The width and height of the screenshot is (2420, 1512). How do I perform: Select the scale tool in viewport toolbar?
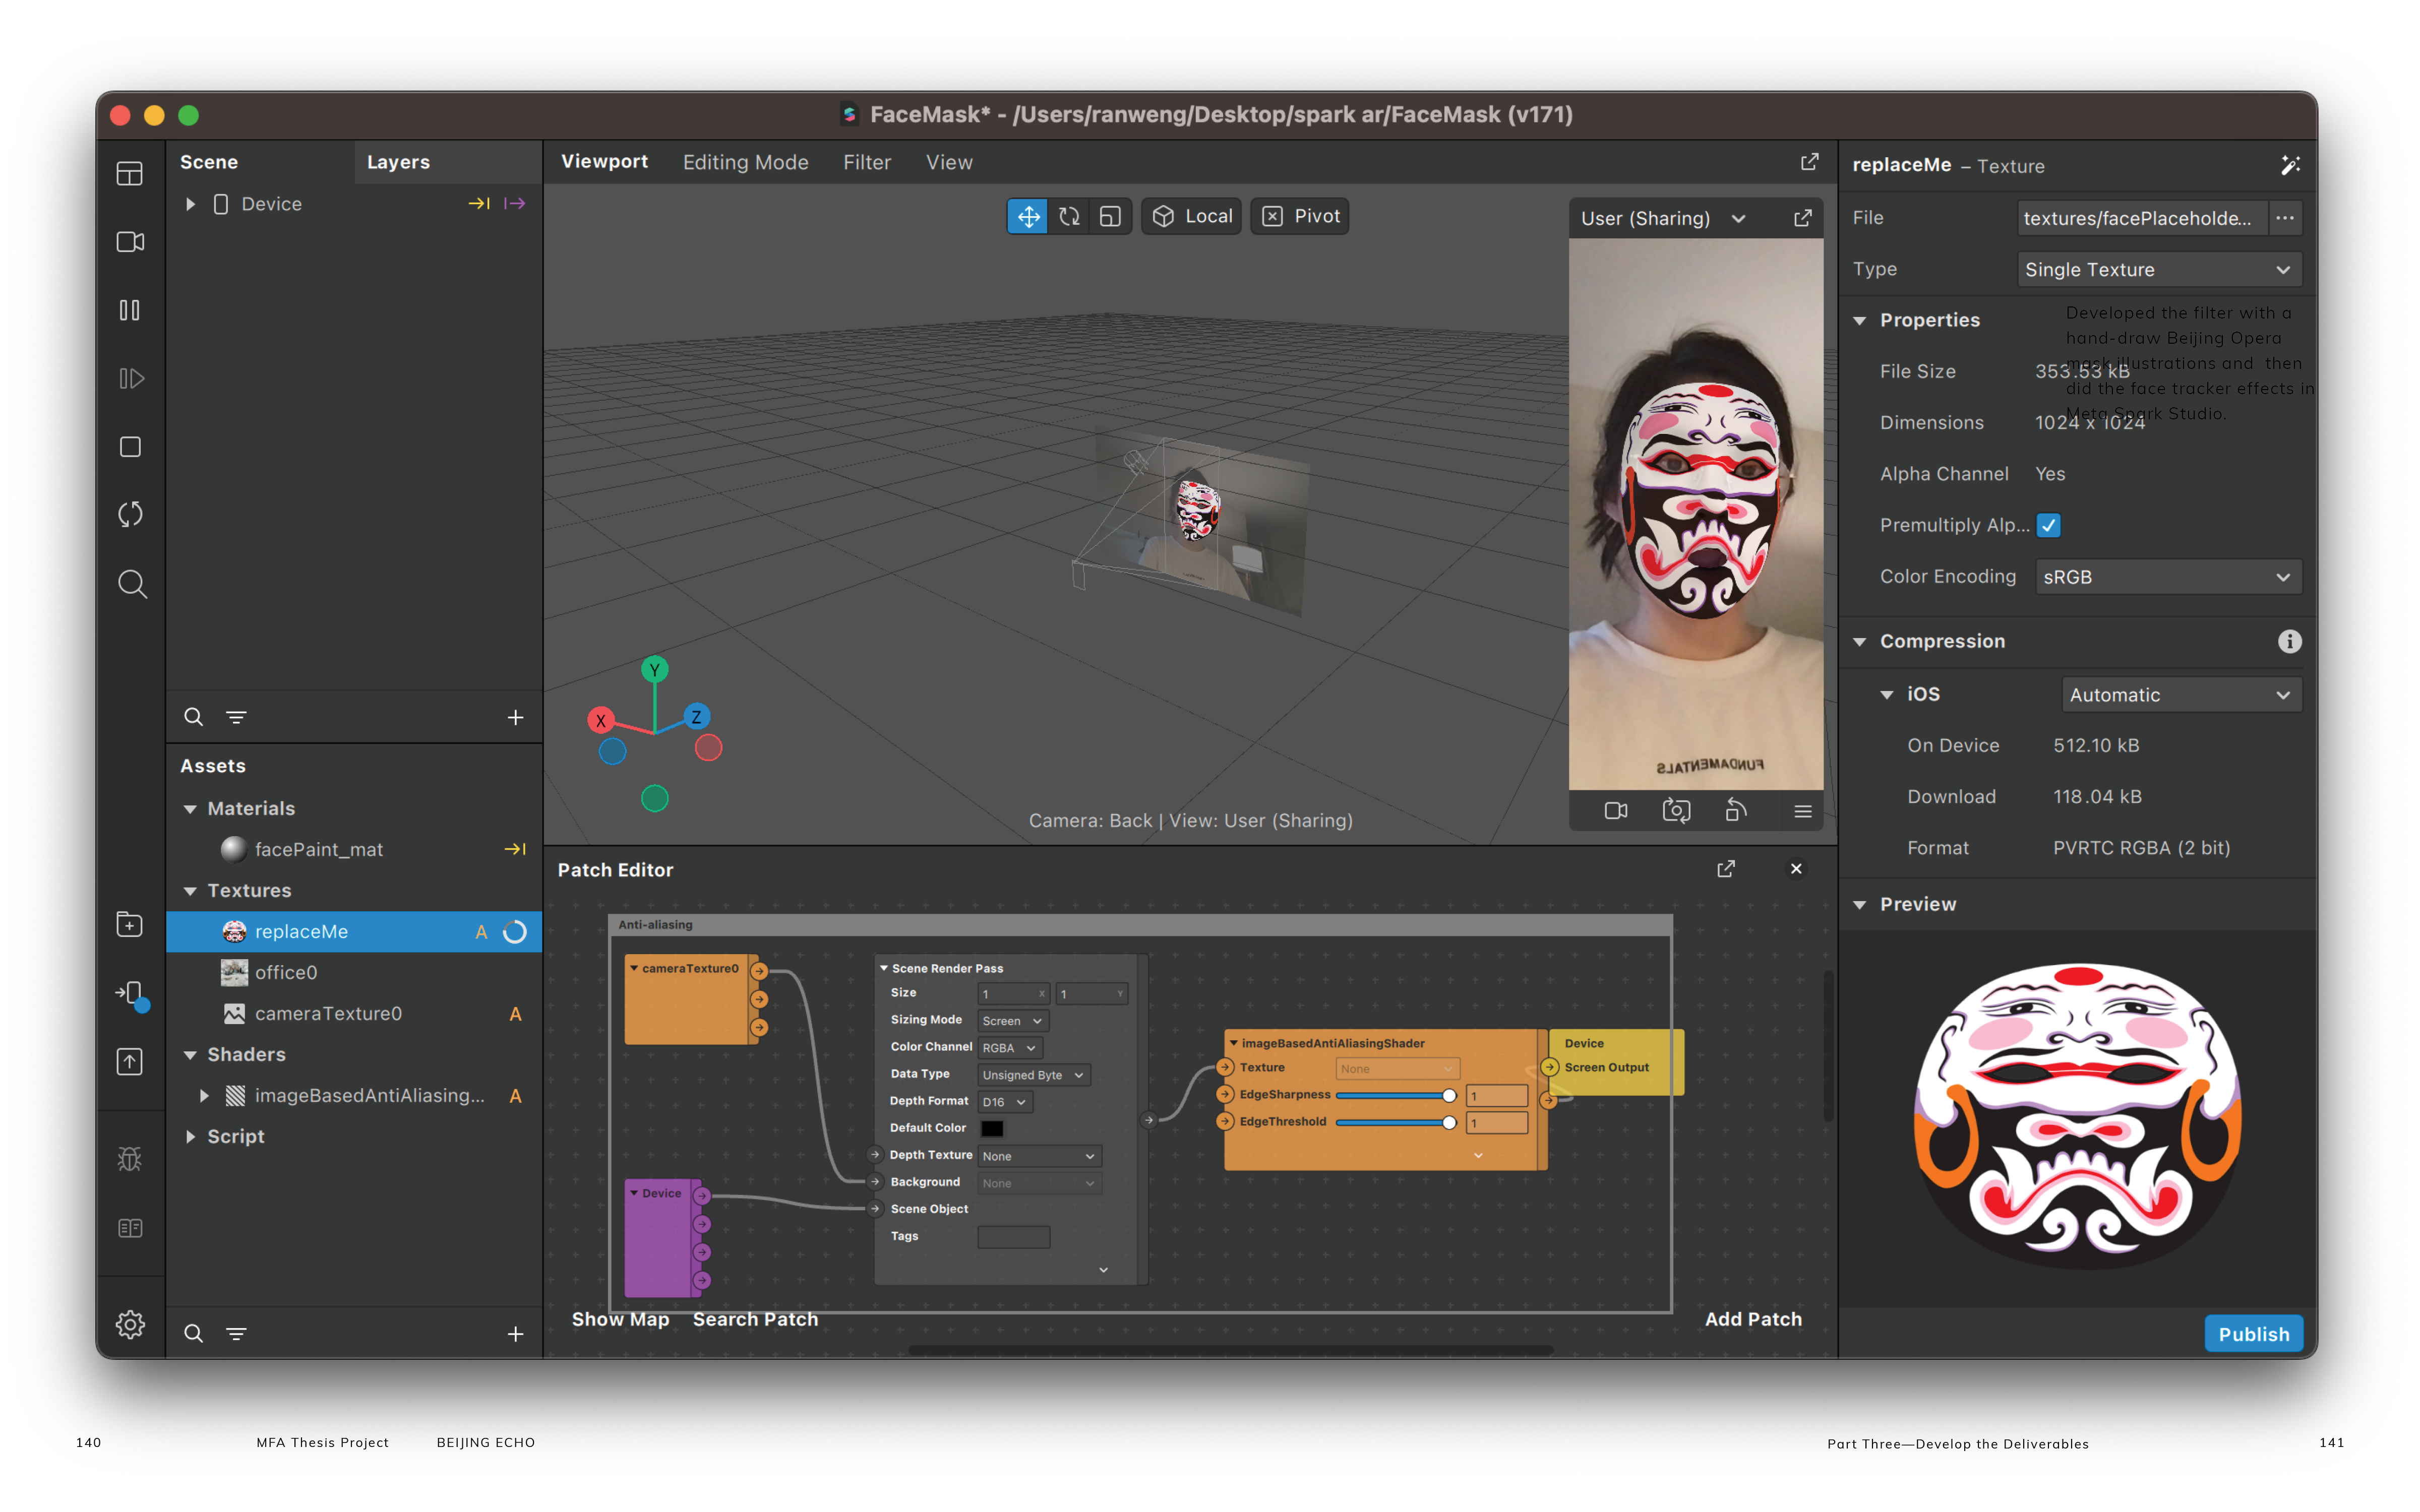pyautogui.click(x=1110, y=217)
